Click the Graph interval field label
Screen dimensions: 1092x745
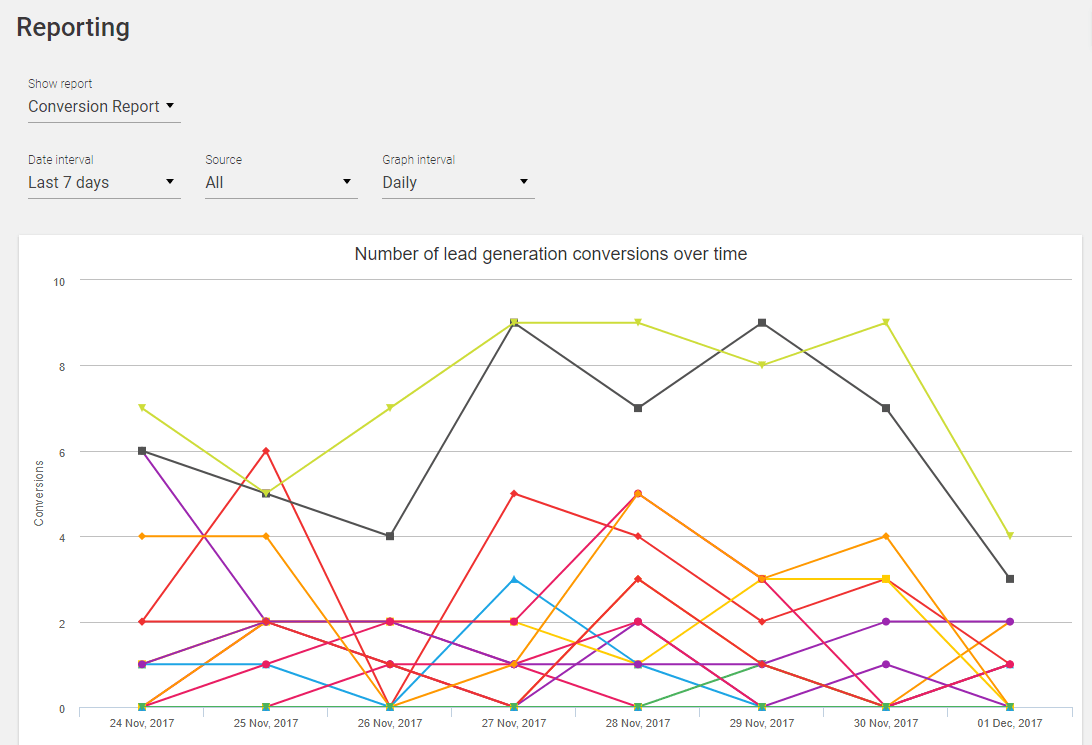(419, 159)
